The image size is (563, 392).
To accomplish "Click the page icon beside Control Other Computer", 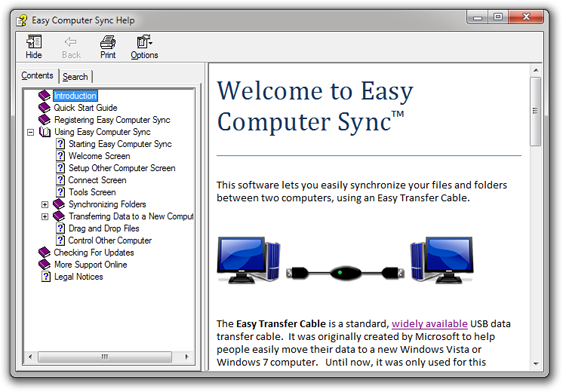I will (x=60, y=241).
